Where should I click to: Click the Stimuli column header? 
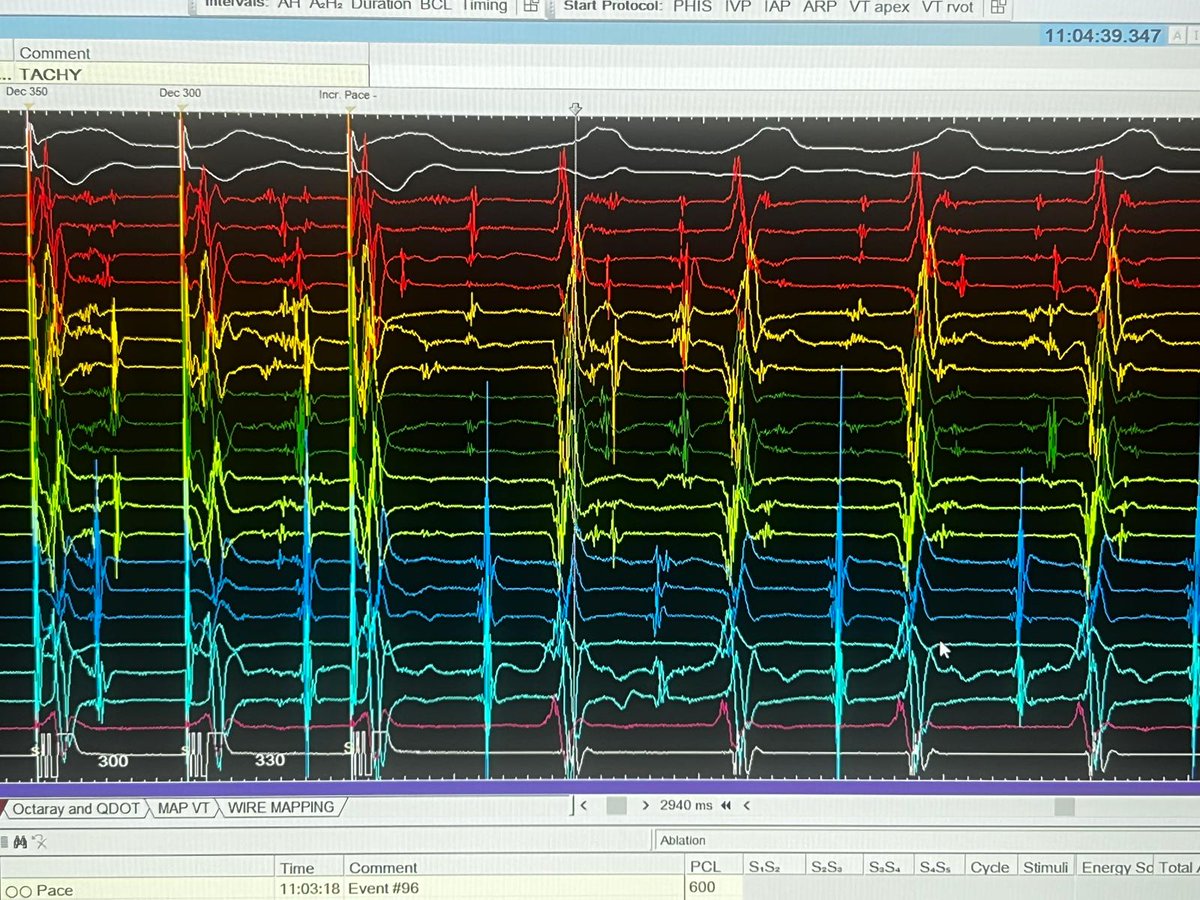[x=1045, y=867]
